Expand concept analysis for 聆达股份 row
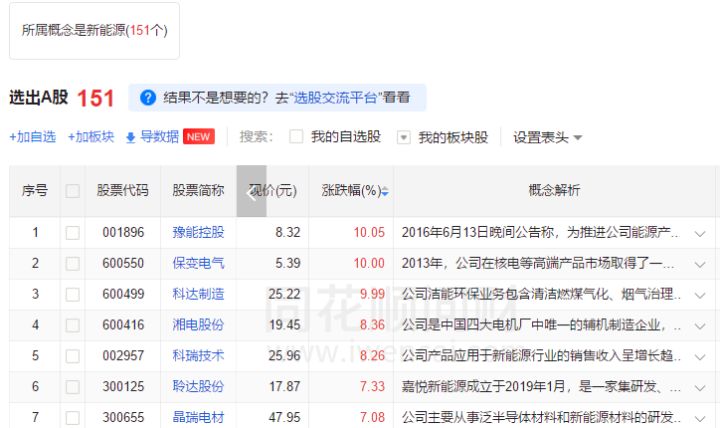This screenshot has height=428, width=720. tap(700, 388)
